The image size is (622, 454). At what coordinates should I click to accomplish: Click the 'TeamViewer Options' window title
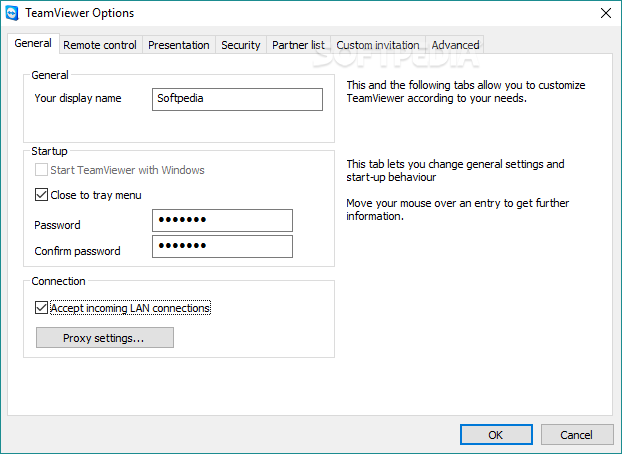[80, 13]
